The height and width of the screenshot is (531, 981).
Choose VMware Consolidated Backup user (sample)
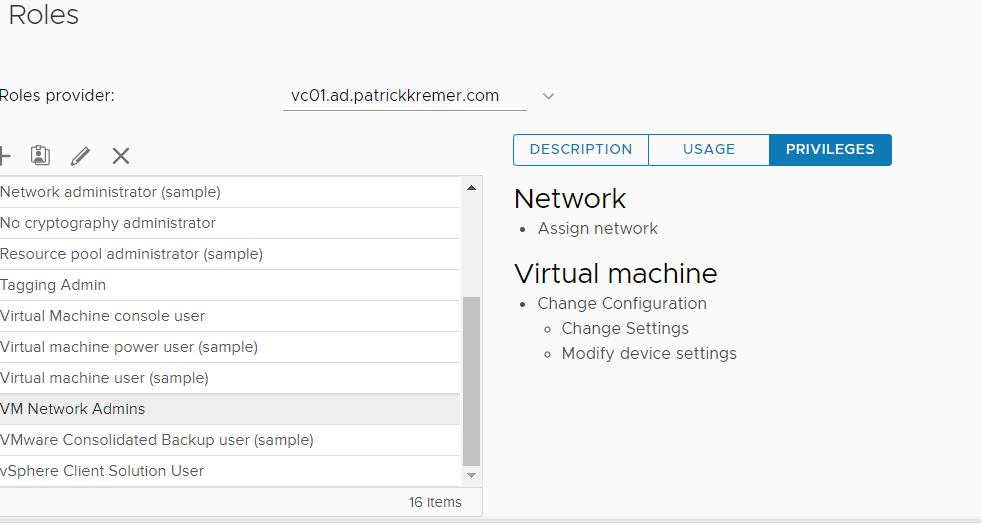157,440
